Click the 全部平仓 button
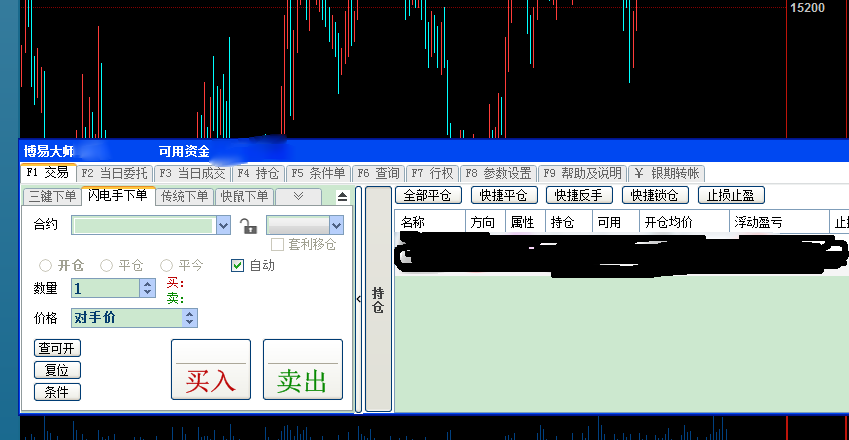The image size is (849, 440). (x=428, y=195)
